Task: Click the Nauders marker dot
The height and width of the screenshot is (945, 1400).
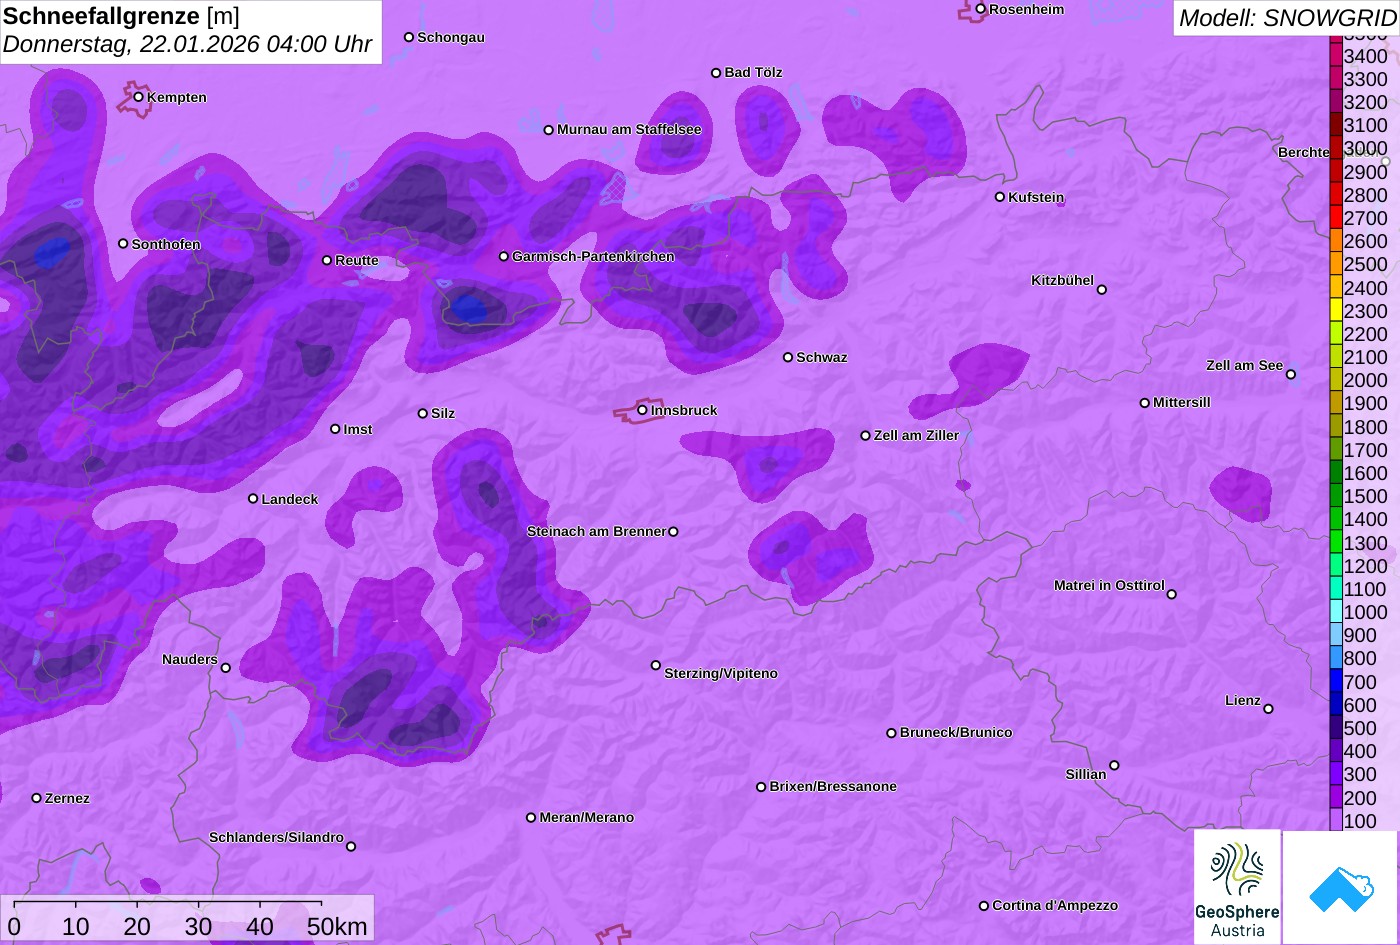Action: coord(226,668)
